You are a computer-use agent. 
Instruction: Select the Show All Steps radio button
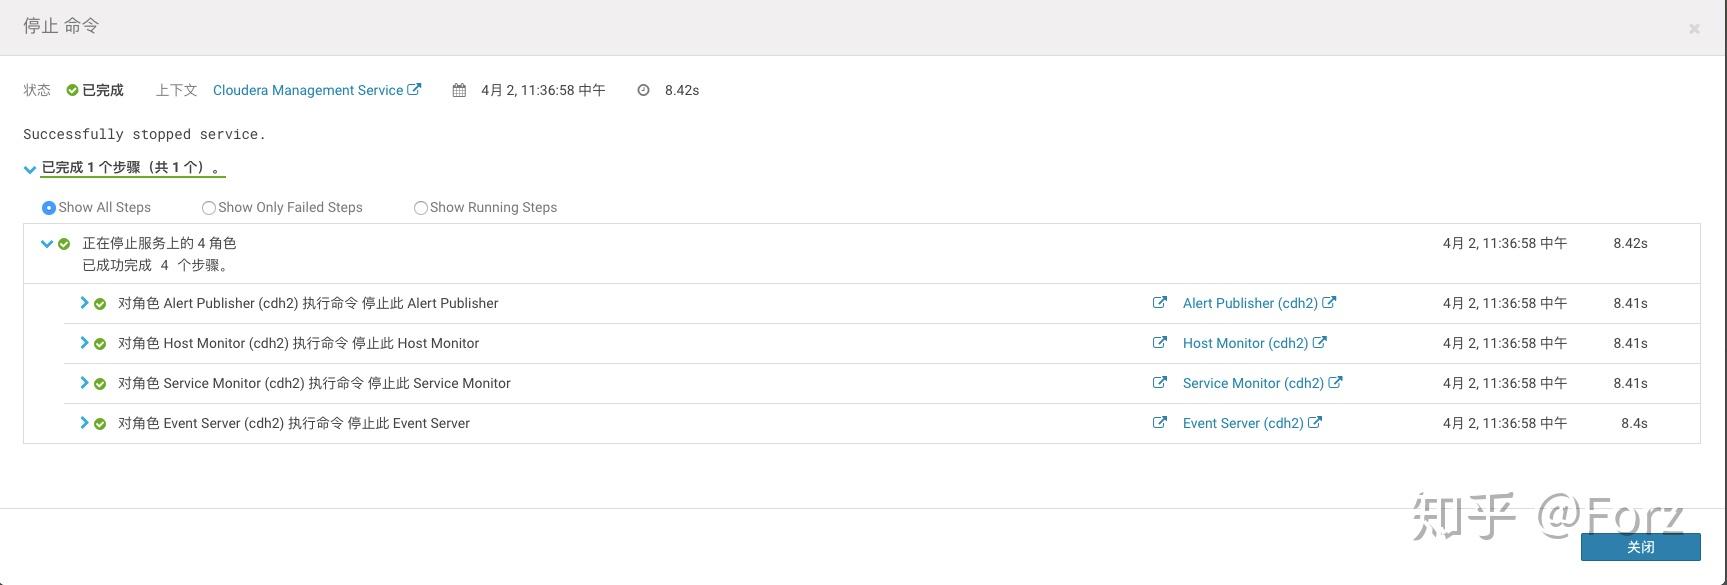[x=49, y=208]
